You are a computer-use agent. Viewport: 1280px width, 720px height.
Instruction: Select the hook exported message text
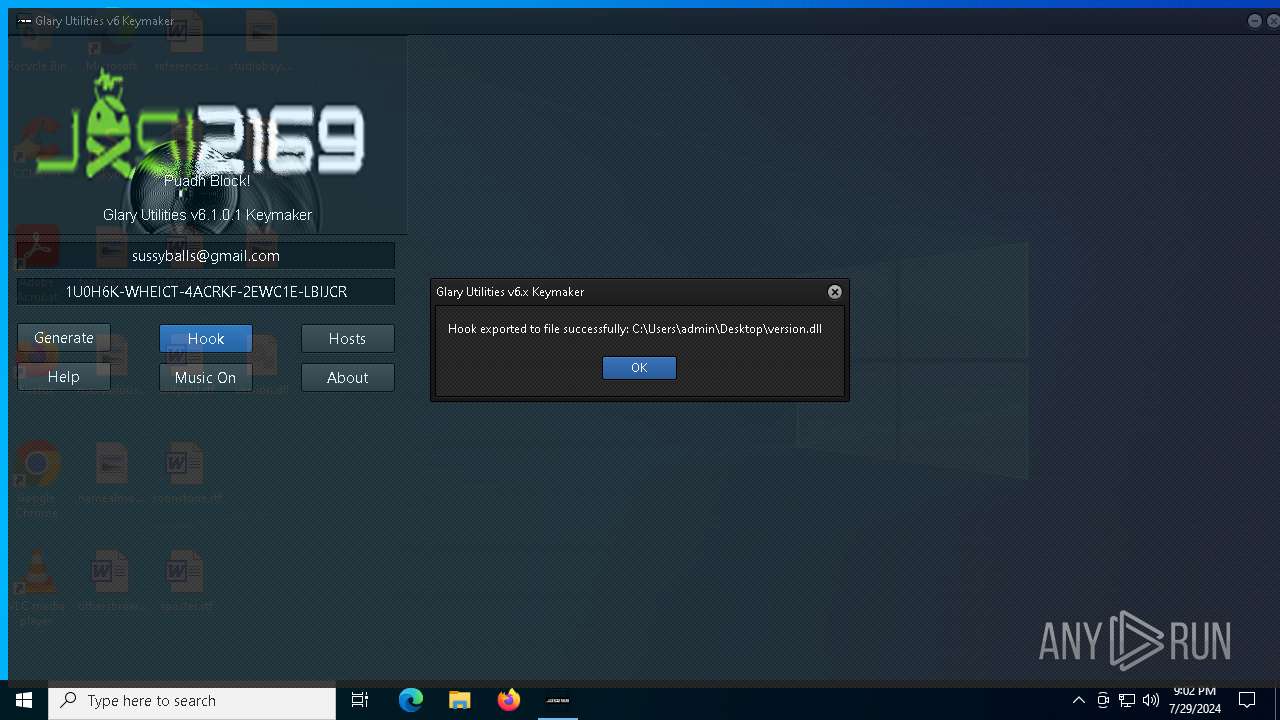pyautogui.click(x=635, y=329)
